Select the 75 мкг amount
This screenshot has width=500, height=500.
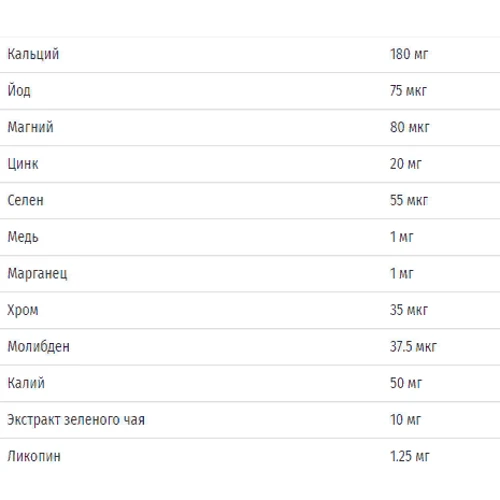click(408, 91)
